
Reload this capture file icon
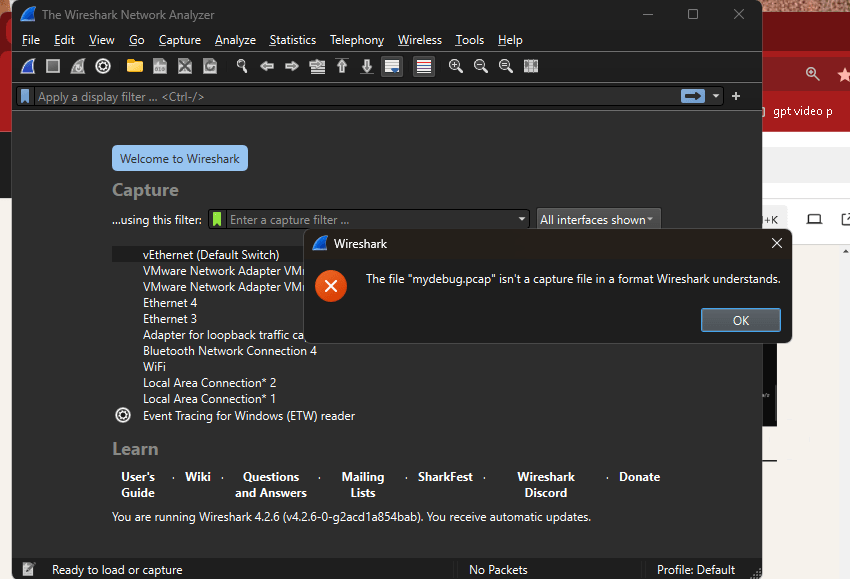point(210,66)
